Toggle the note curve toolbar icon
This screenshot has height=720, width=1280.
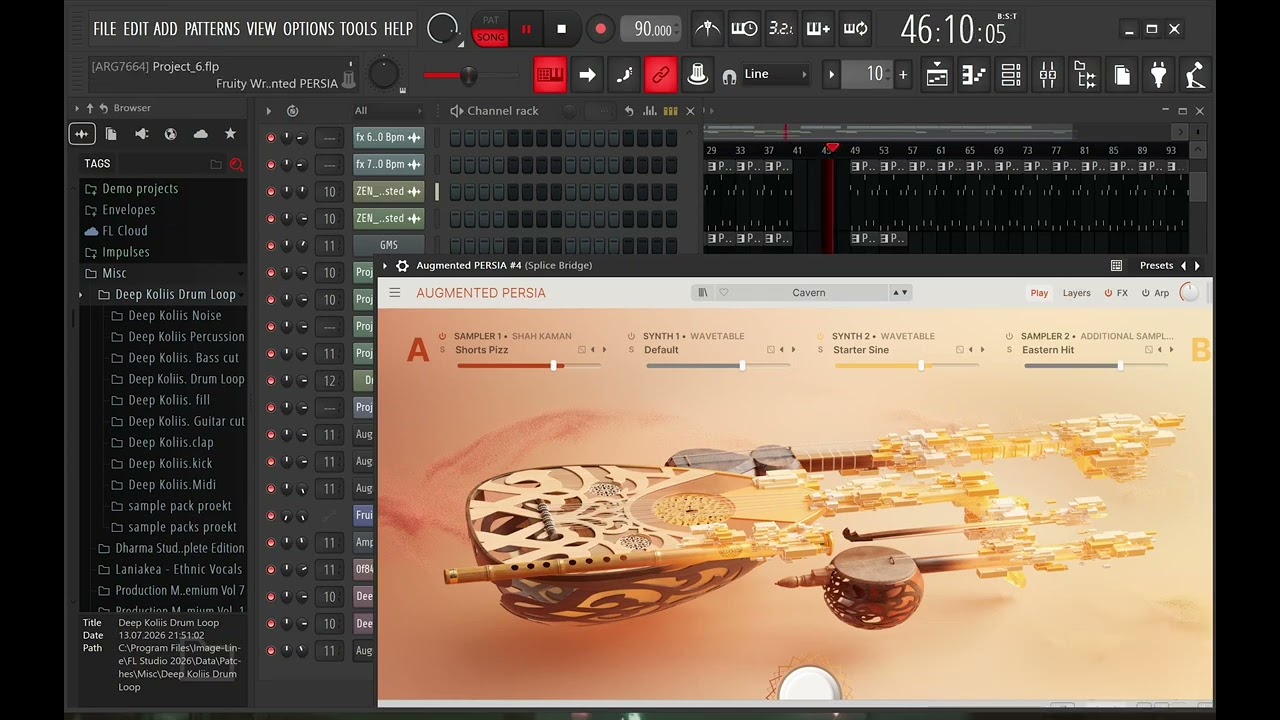(x=624, y=74)
